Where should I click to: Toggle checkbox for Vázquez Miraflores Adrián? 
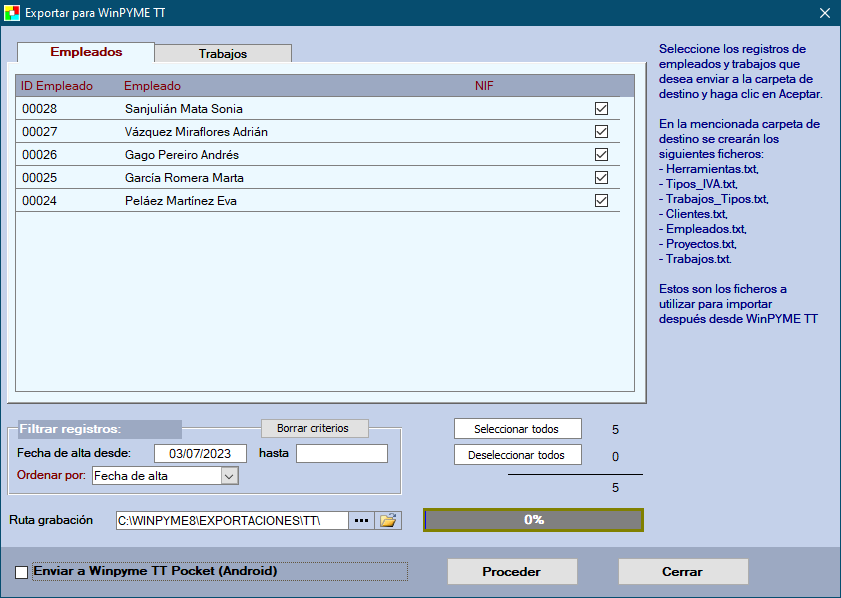click(601, 131)
